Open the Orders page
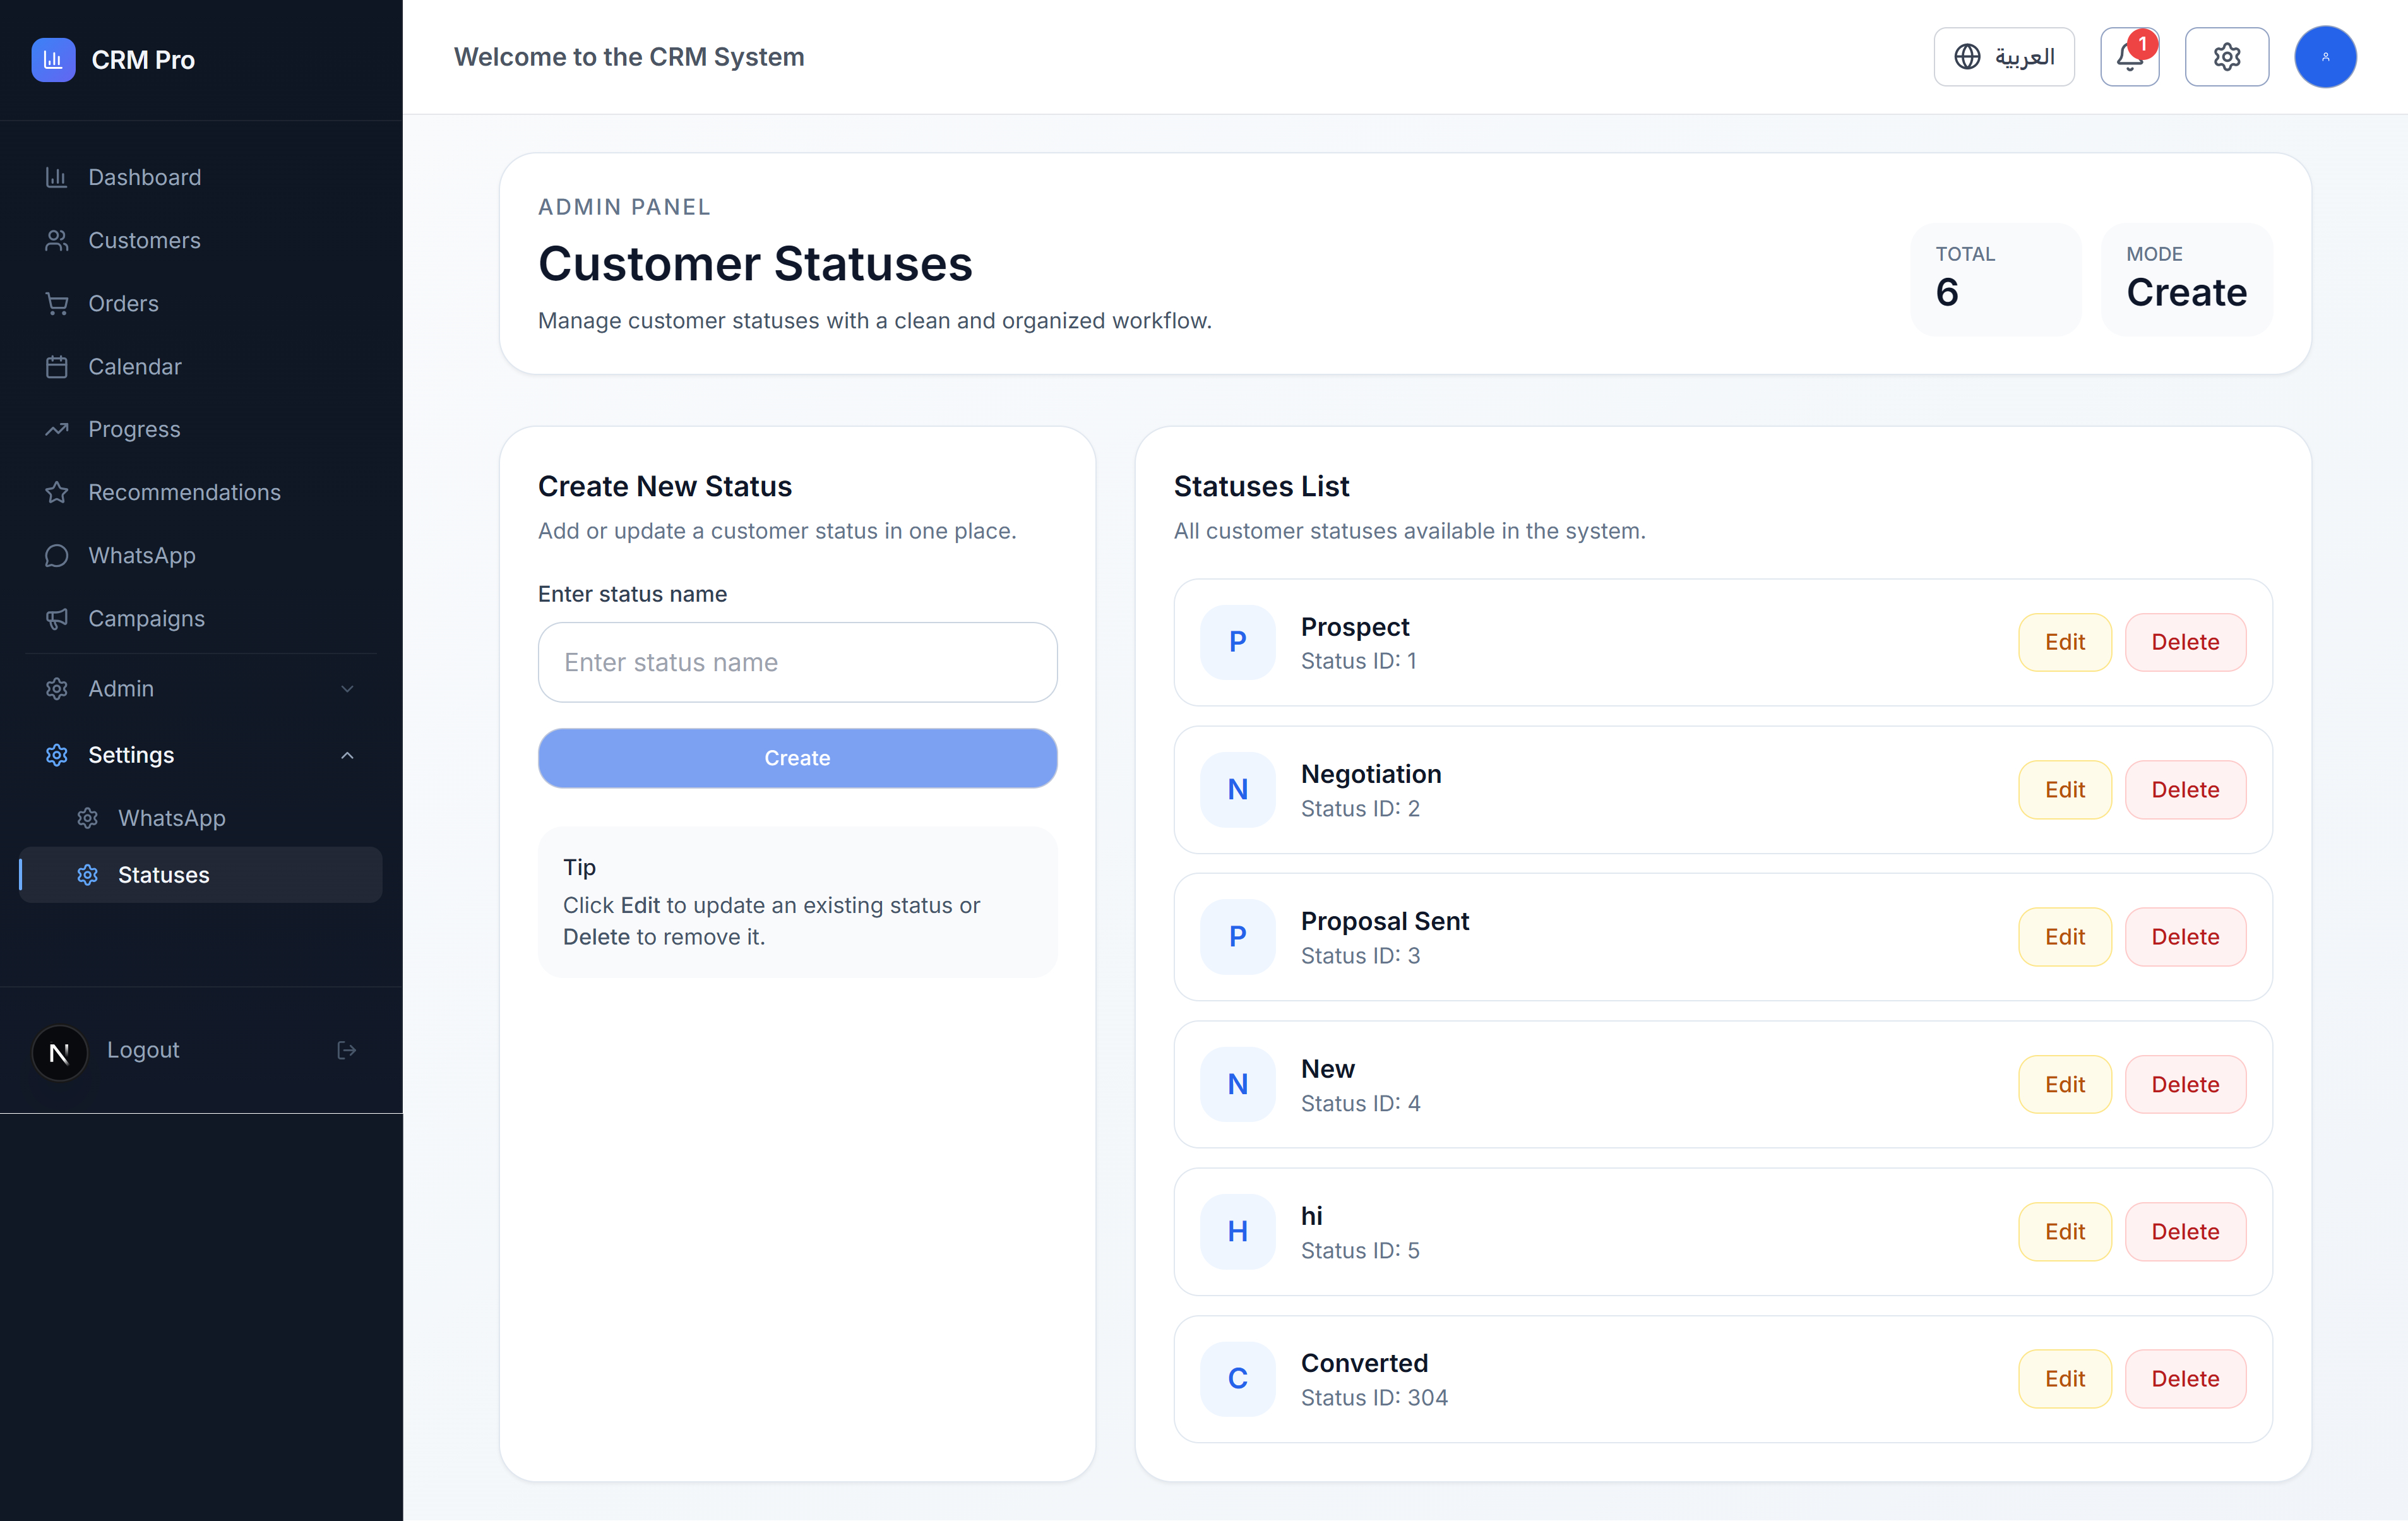Screen dimensions: 2408x1521 coord(200,303)
